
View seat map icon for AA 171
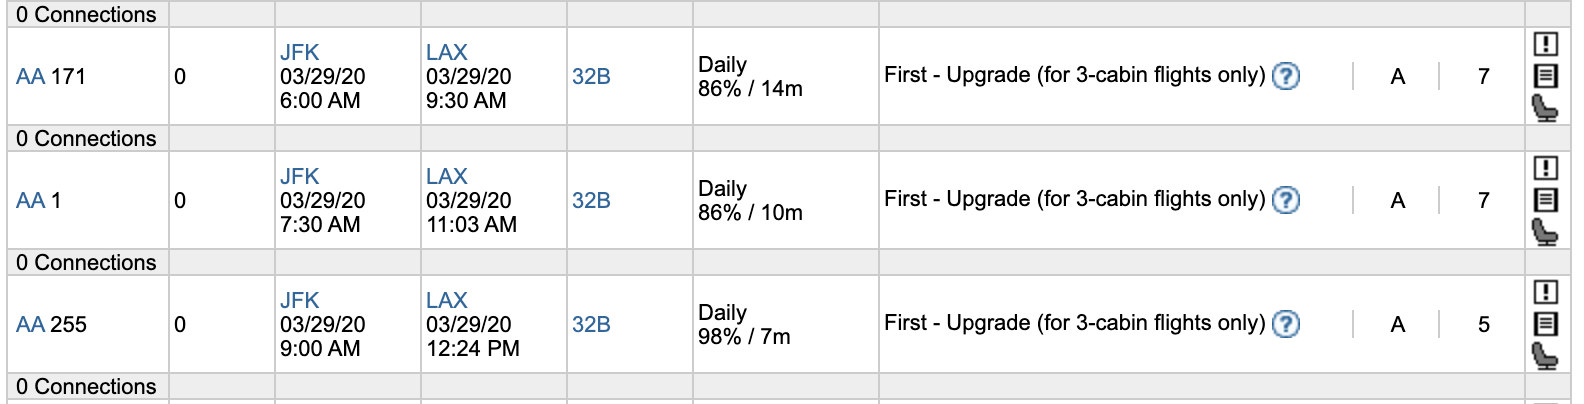tap(1545, 107)
